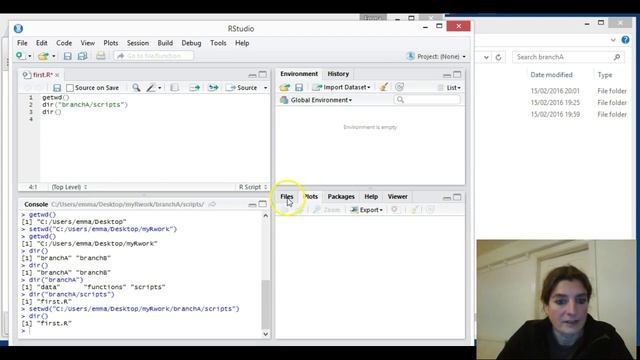Viewport: 640px width, 360px height.
Task: Click the Save All documents icon
Action: click(82, 56)
